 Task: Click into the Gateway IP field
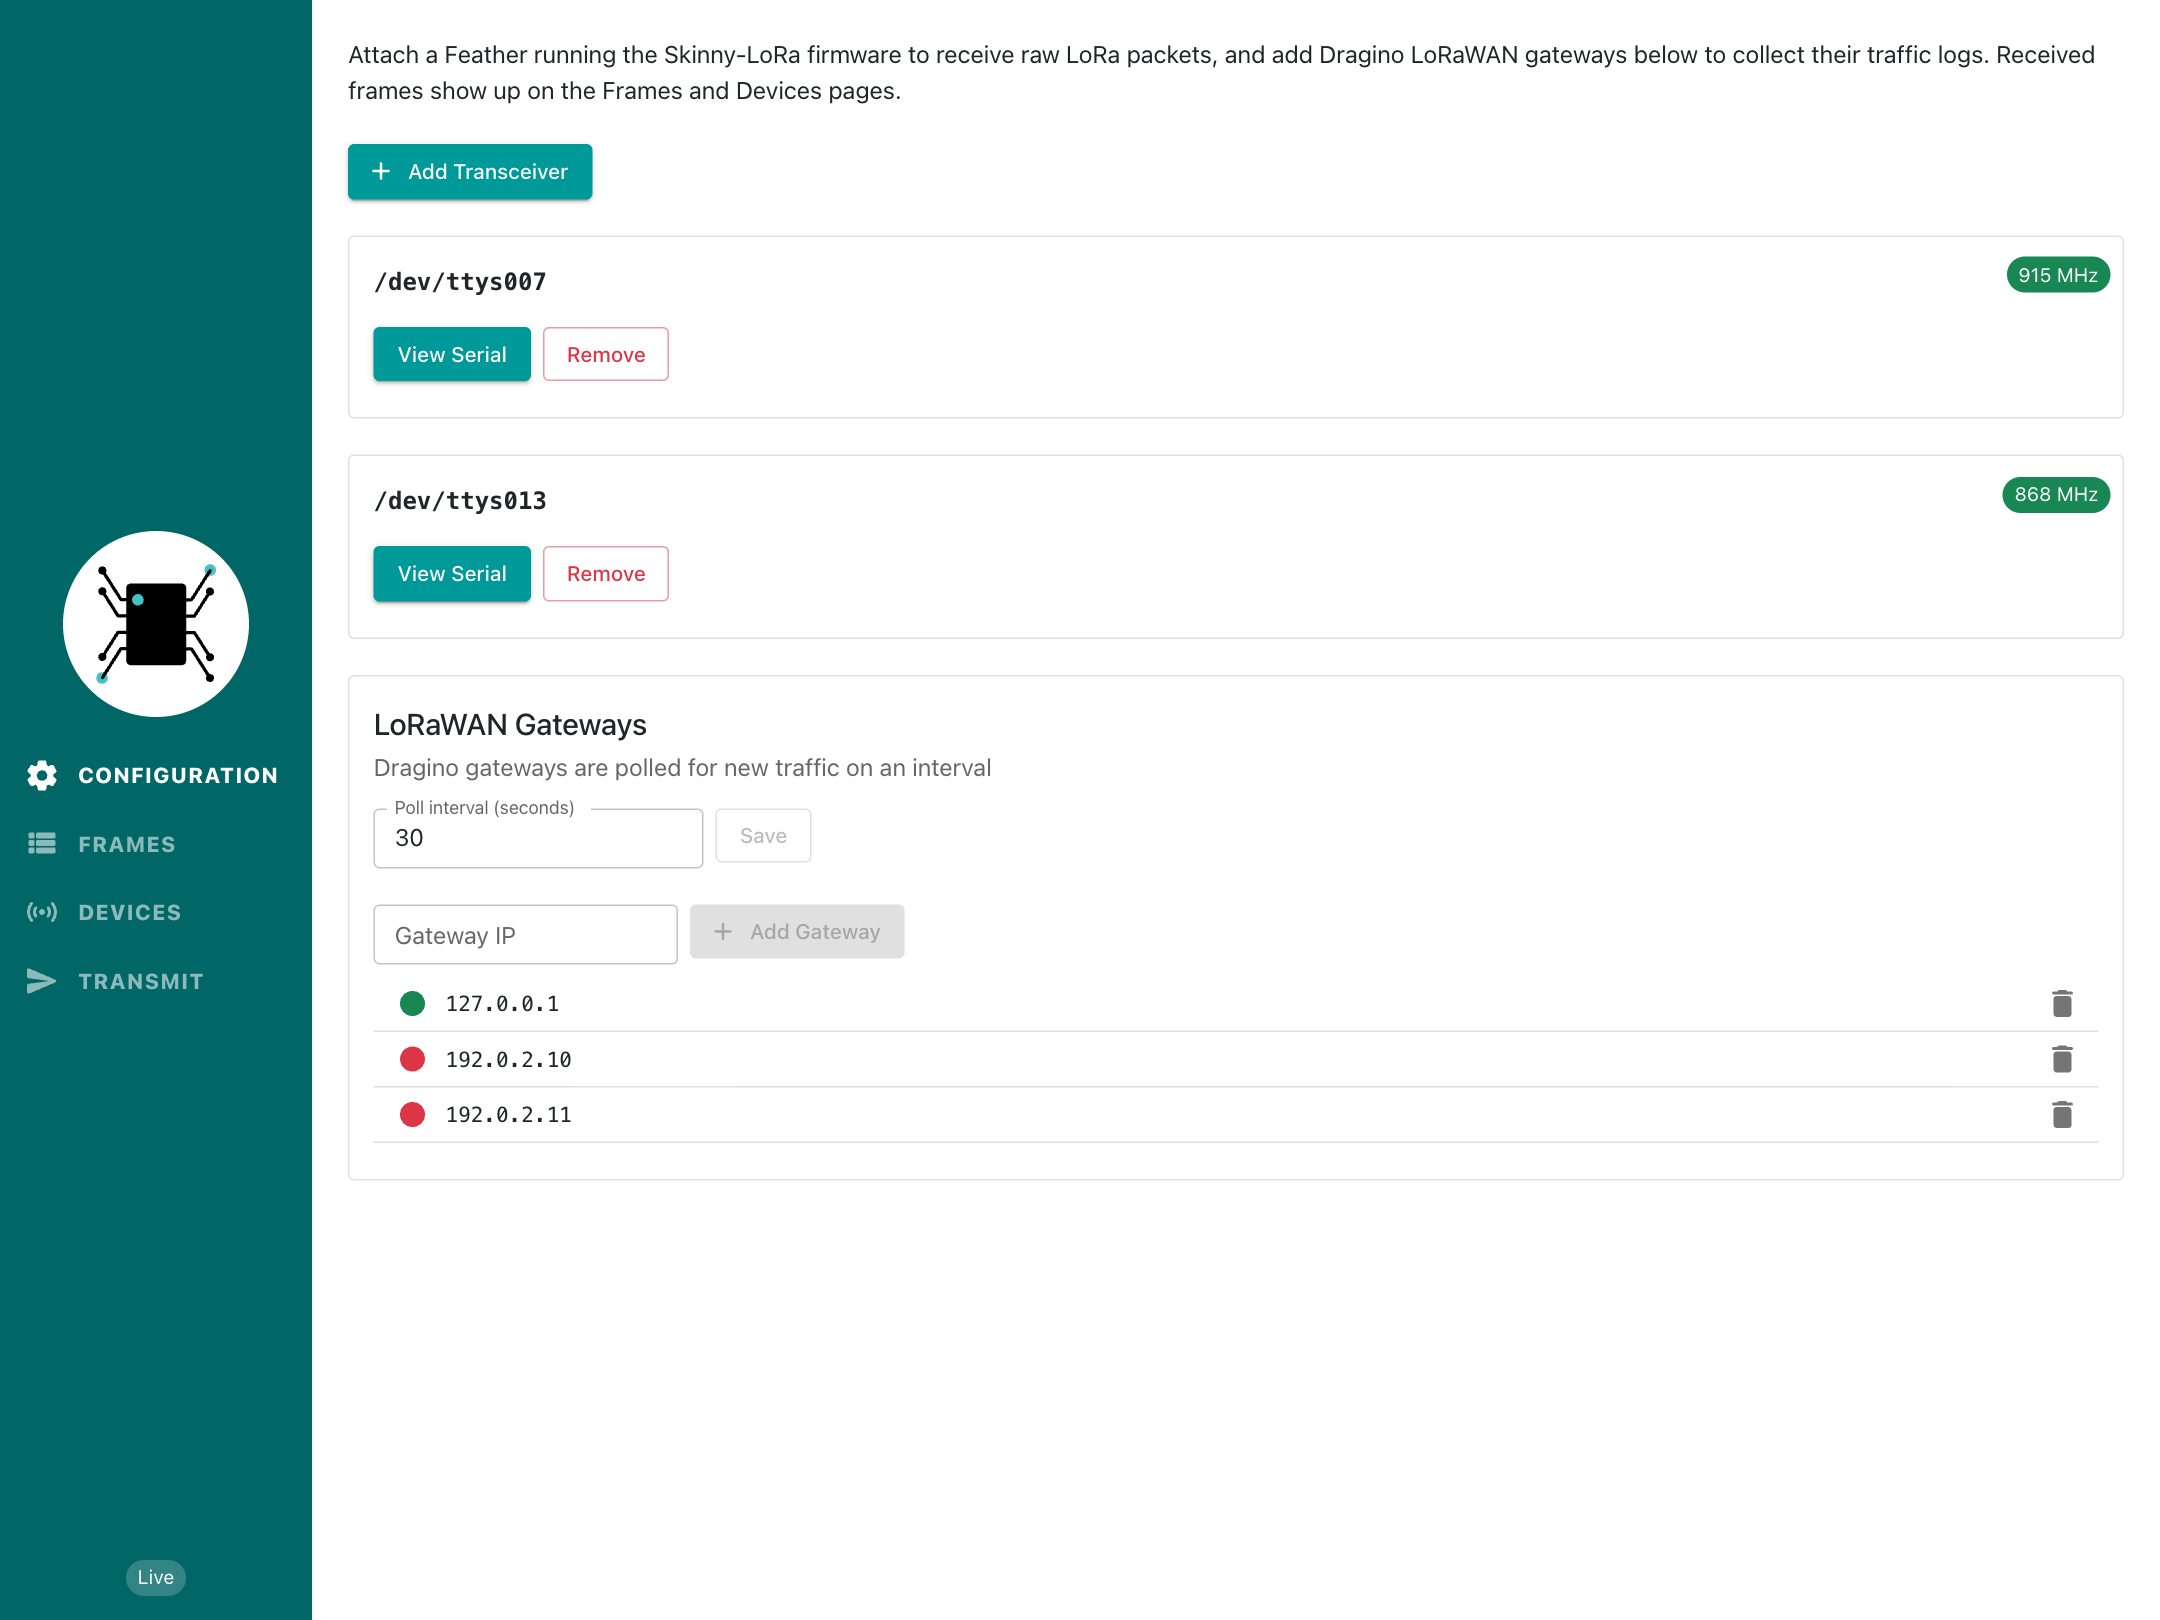[525, 935]
